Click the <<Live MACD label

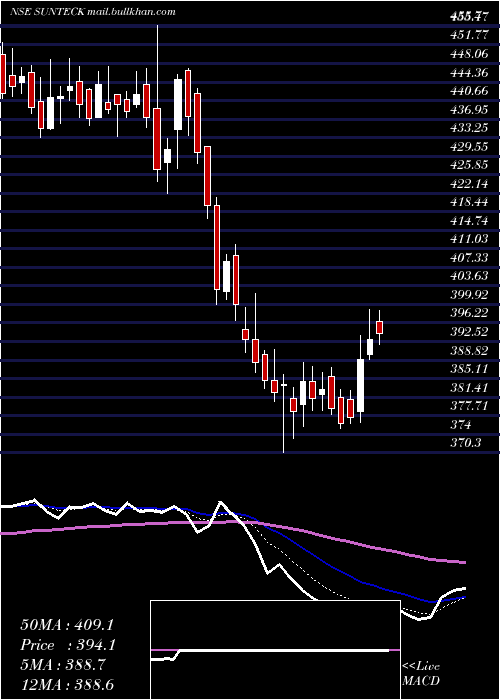pos(421,674)
